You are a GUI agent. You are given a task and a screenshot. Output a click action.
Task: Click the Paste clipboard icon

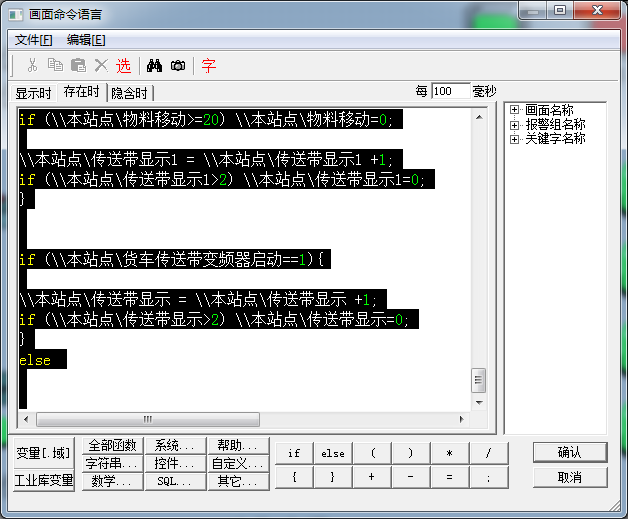78,65
